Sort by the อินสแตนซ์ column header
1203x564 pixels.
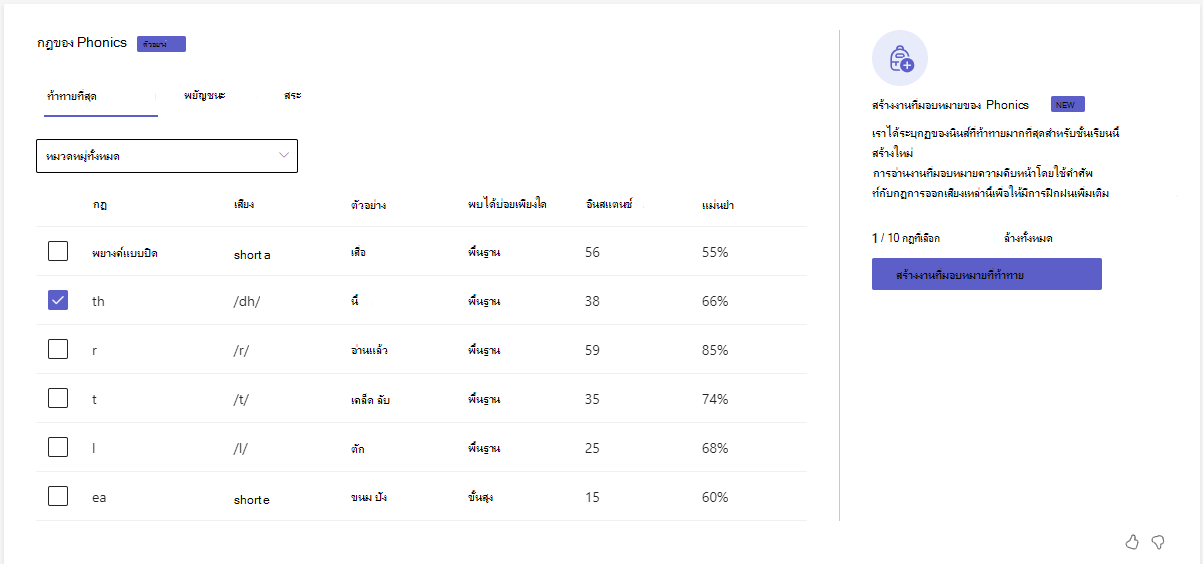coord(609,204)
